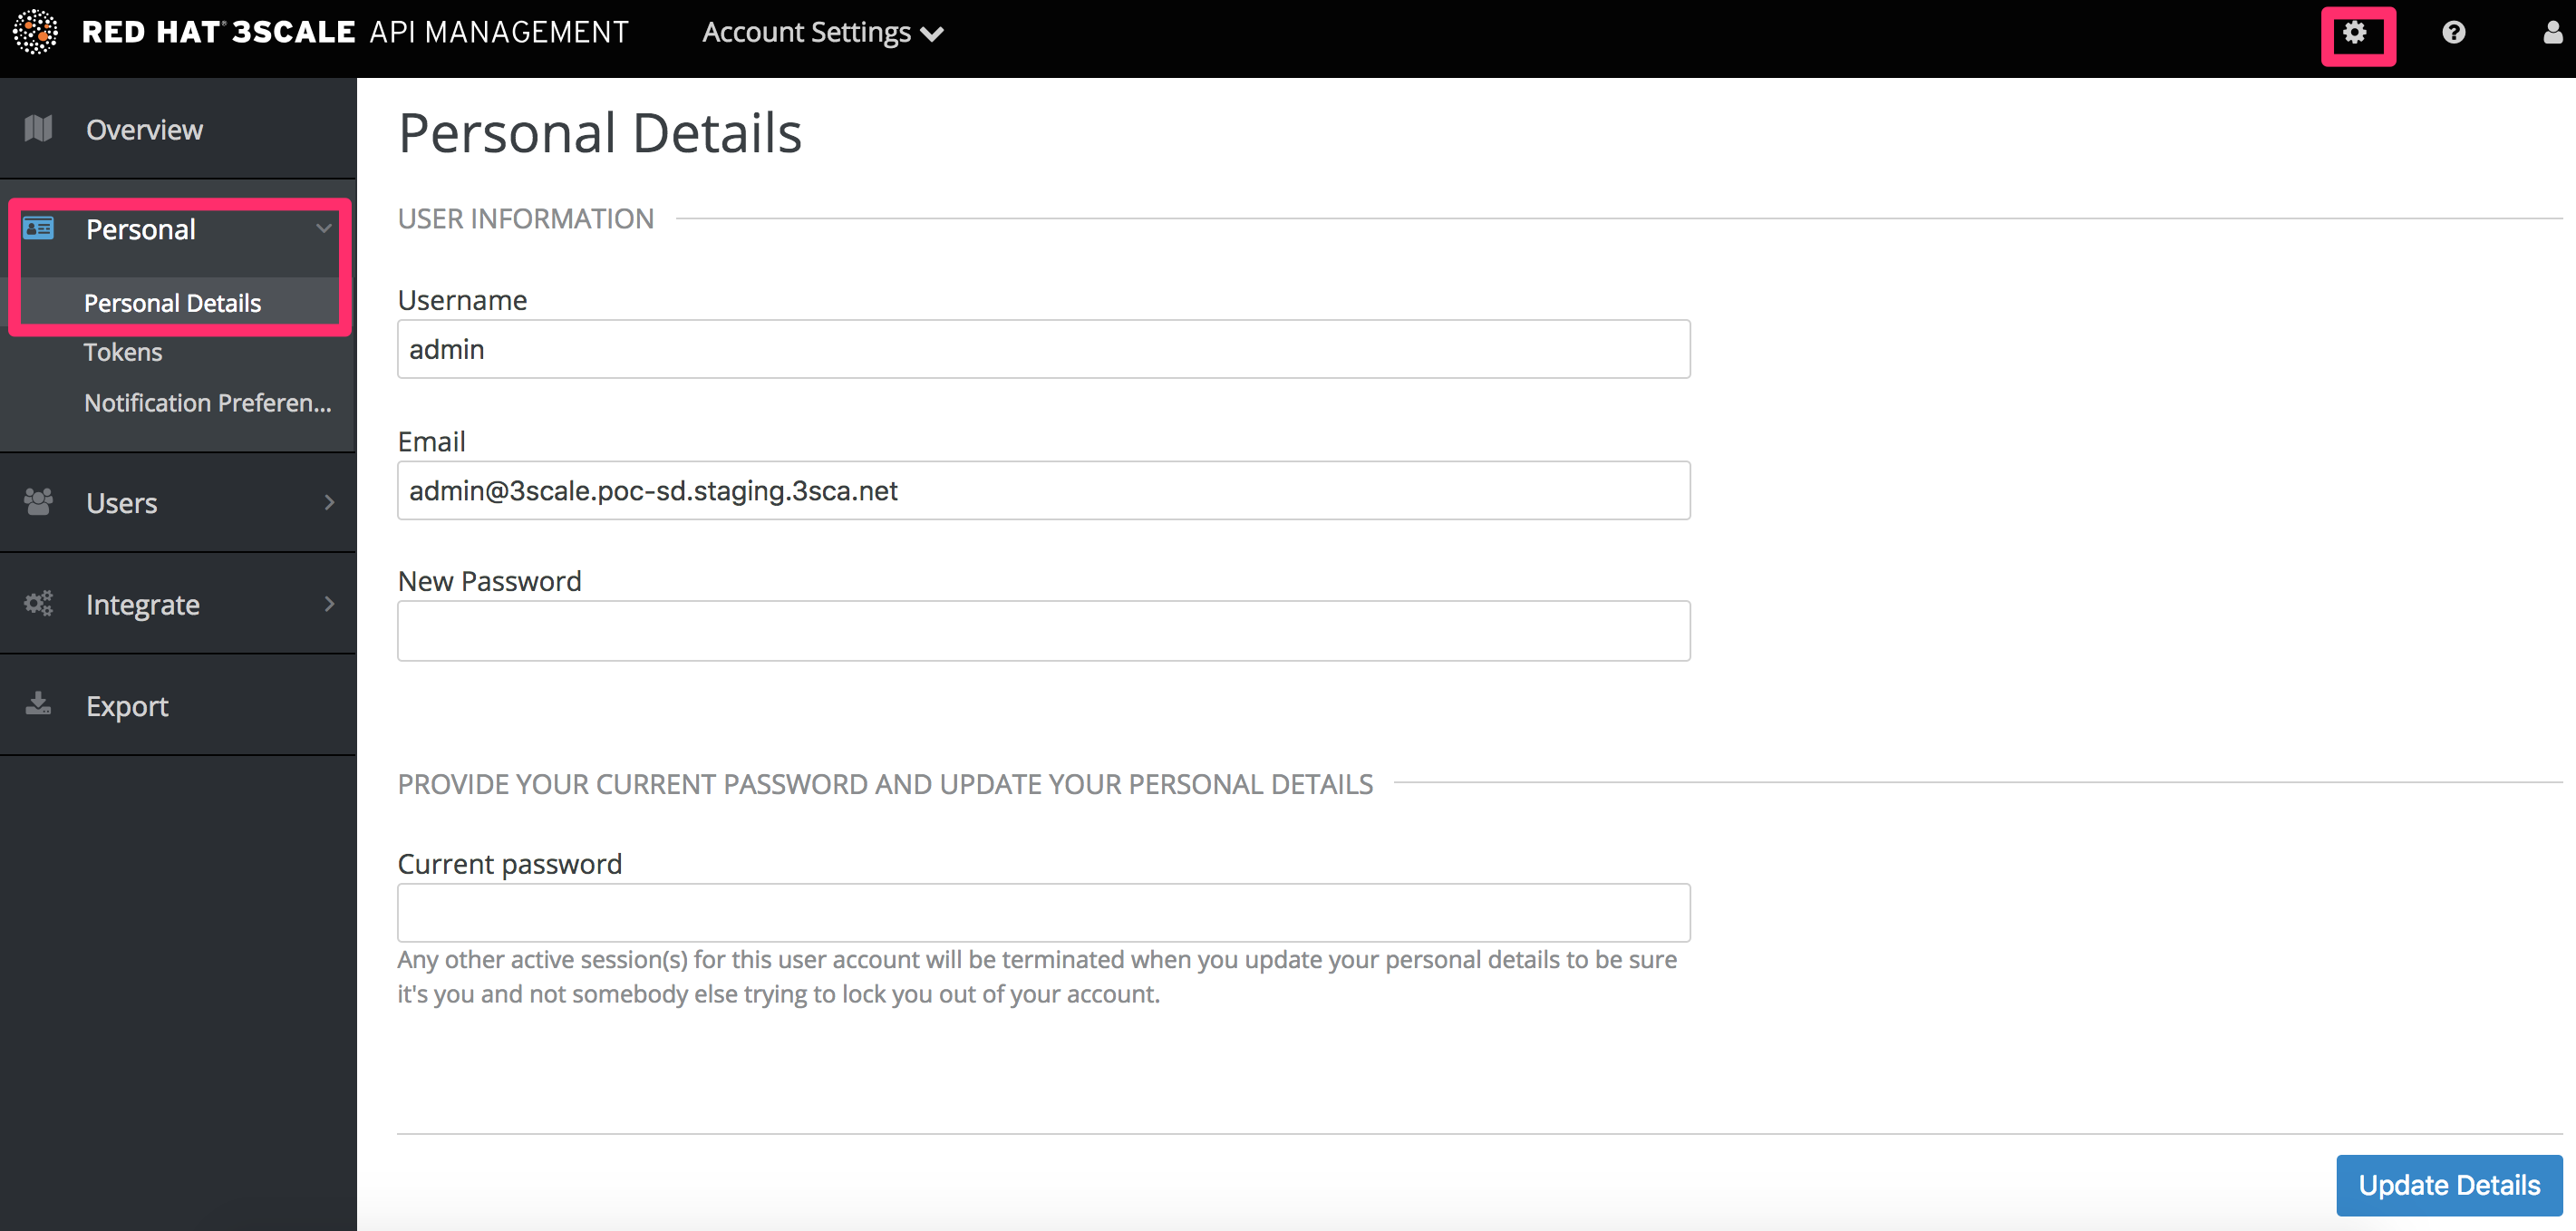Click the Red Hat 3scale logo icon
Screen dimensions: 2576x1231
(x=40, y=31)
